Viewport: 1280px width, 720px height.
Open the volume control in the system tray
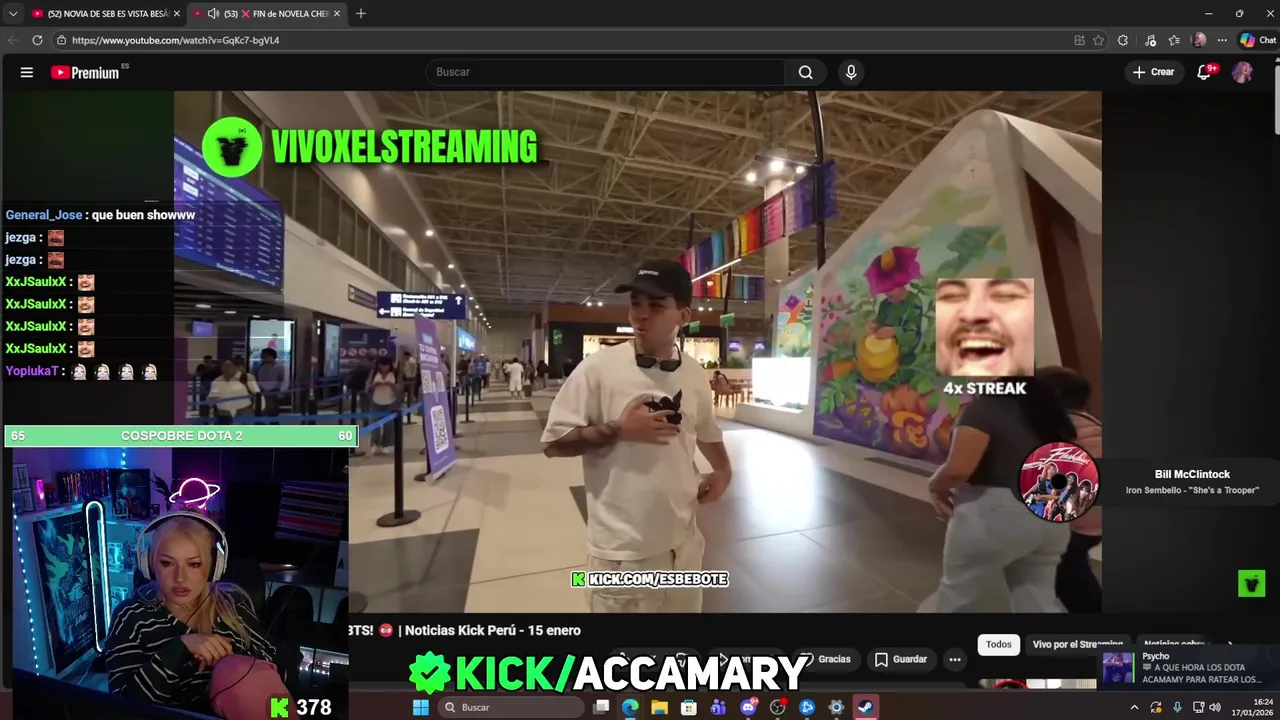(x=1214, y=707)
